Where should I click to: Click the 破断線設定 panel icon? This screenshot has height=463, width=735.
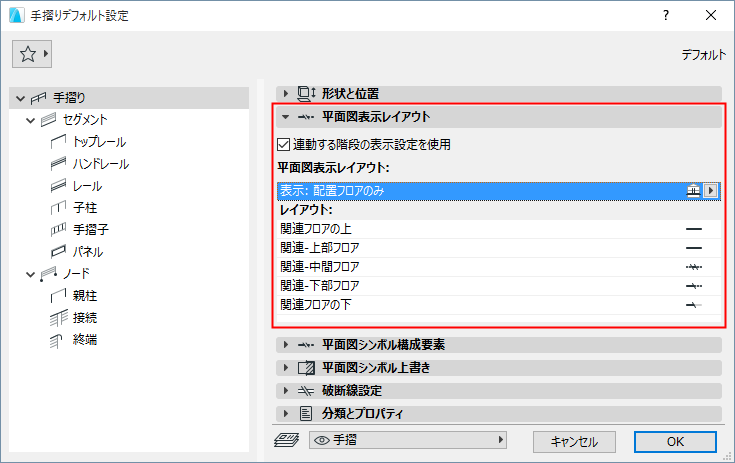tap(306, 391)
